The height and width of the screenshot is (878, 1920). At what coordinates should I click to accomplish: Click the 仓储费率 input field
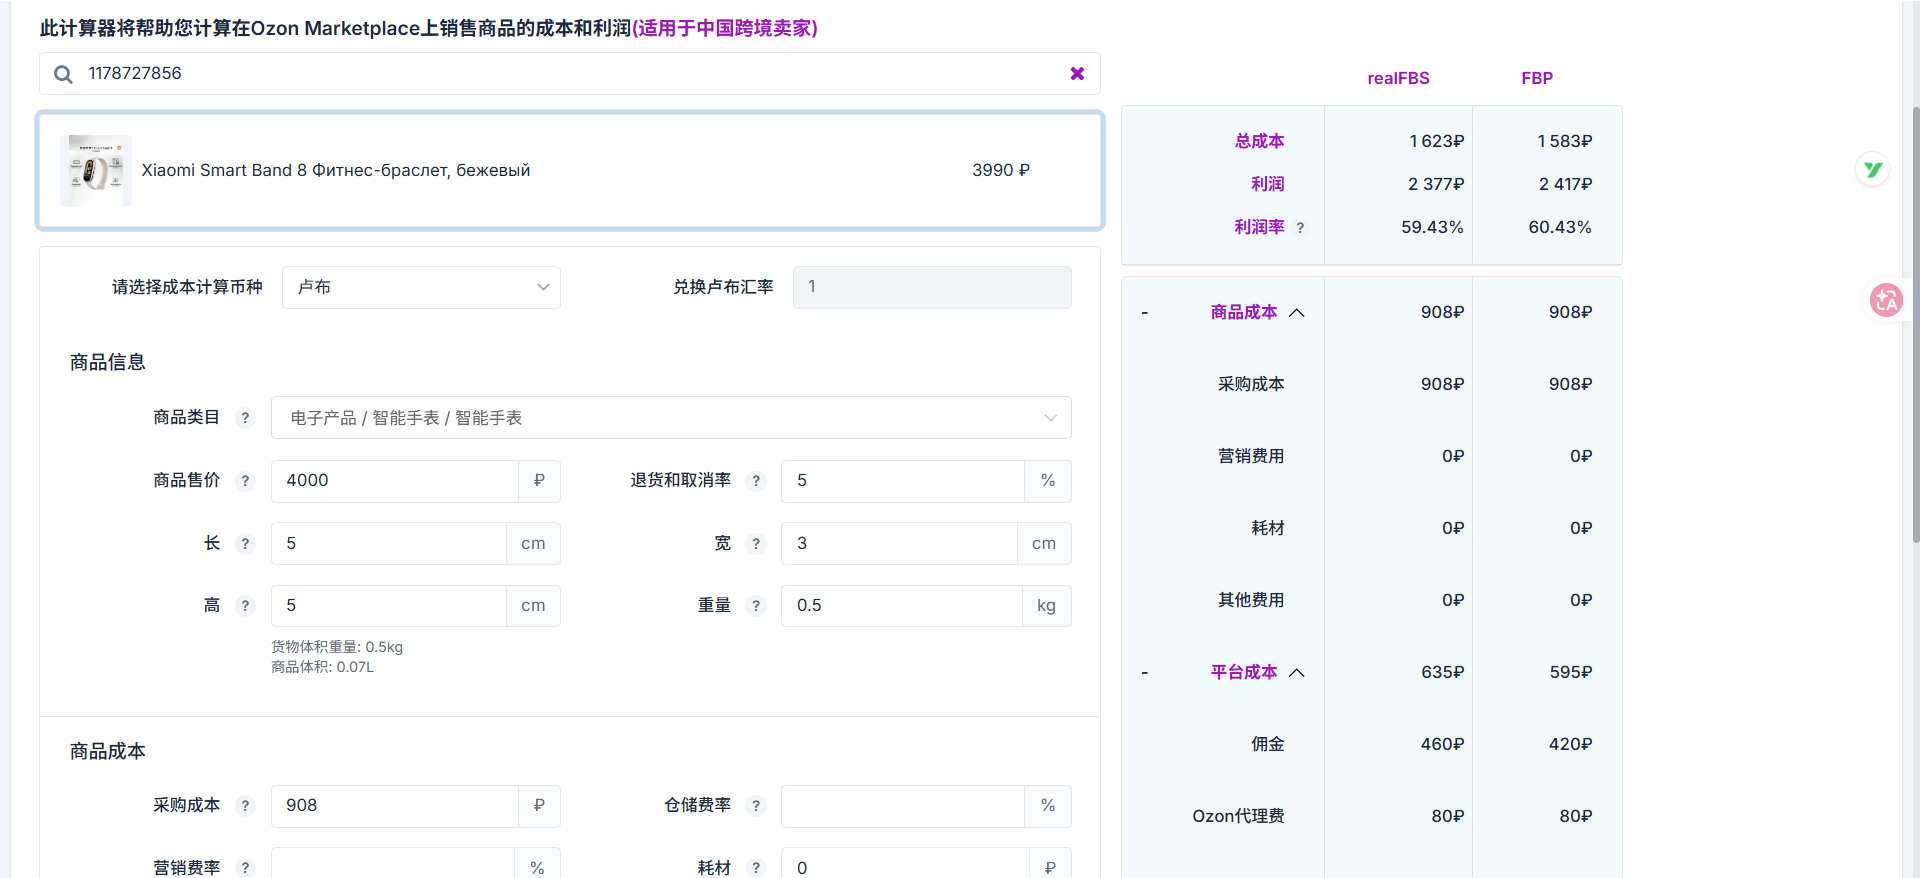pos(902,806)
